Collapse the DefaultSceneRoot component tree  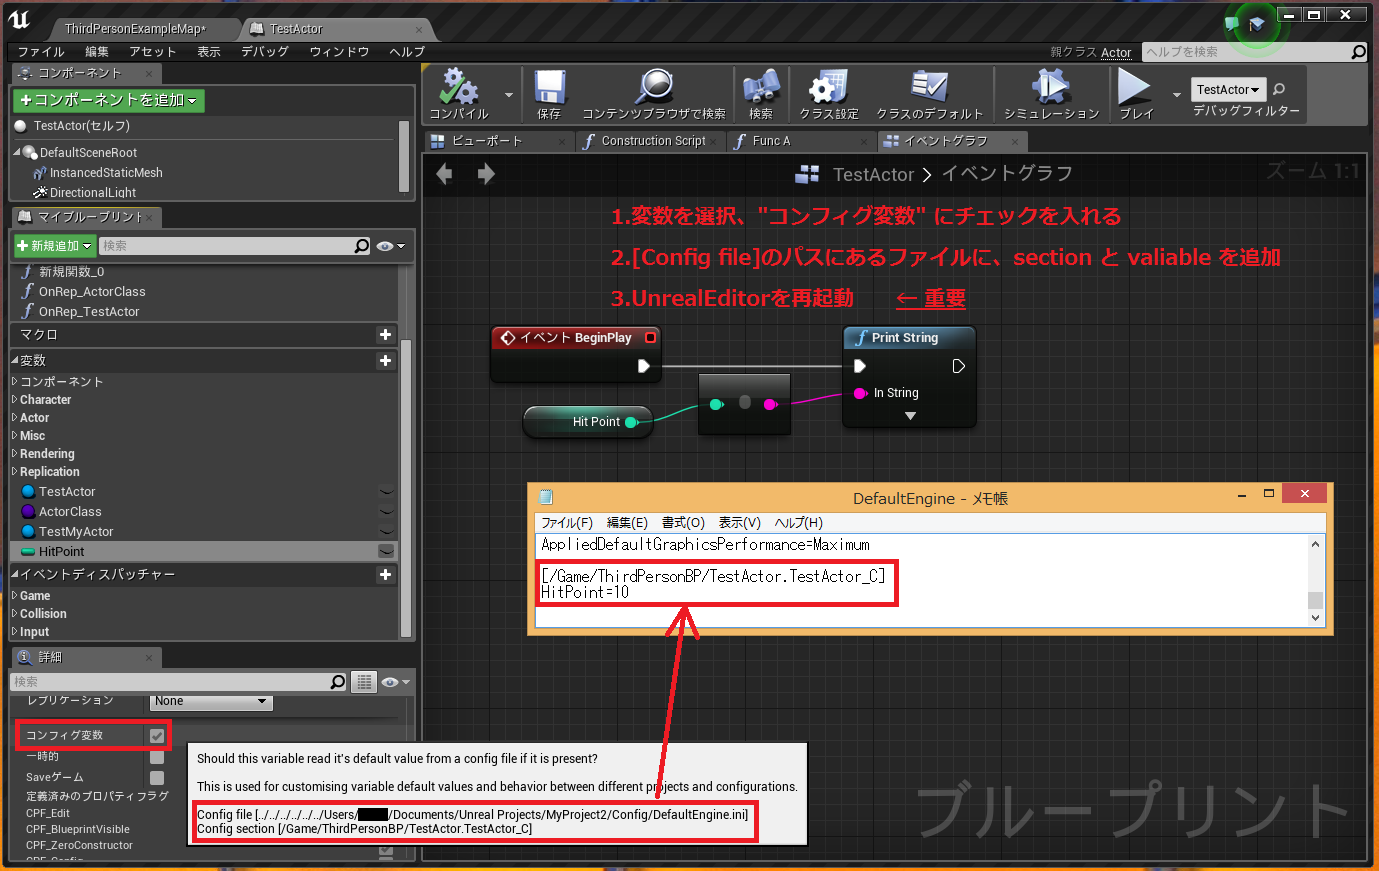(x=17, y=153)
